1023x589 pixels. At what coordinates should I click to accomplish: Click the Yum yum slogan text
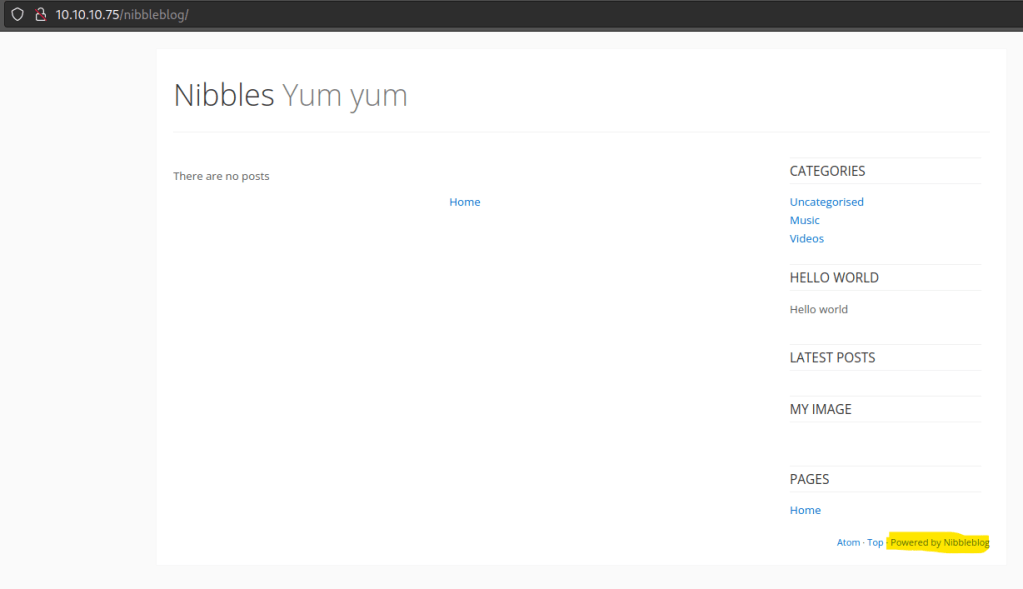[345, 95]
